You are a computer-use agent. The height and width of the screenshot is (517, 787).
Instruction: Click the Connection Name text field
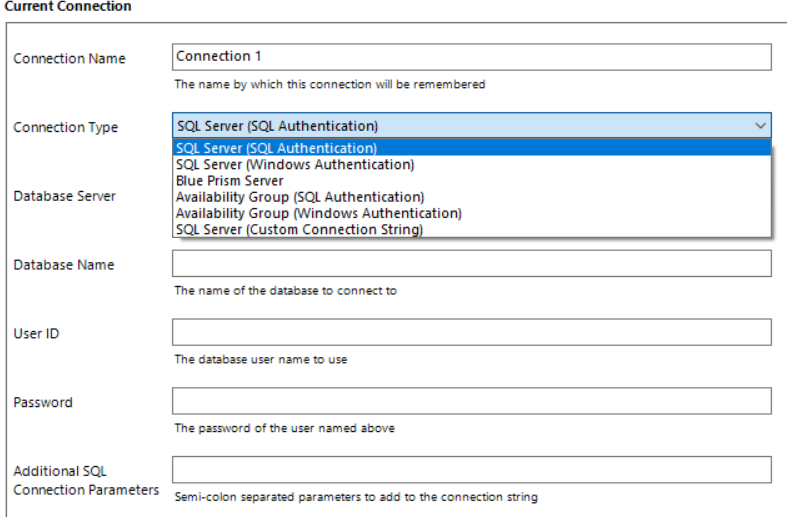click(472, 57)
